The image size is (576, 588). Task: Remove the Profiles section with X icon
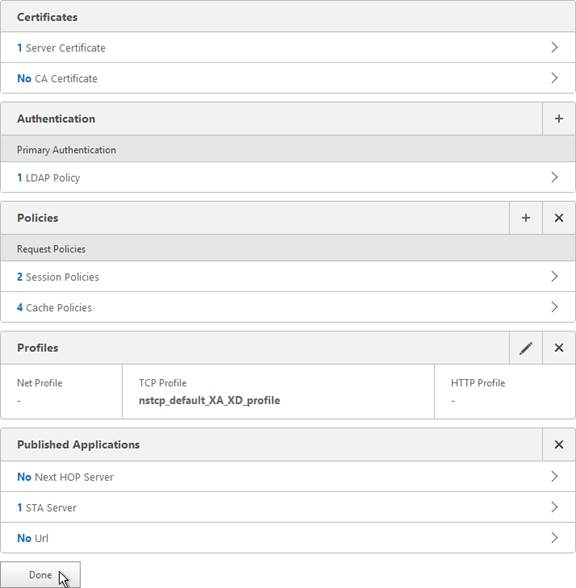[x=558, y=348]
